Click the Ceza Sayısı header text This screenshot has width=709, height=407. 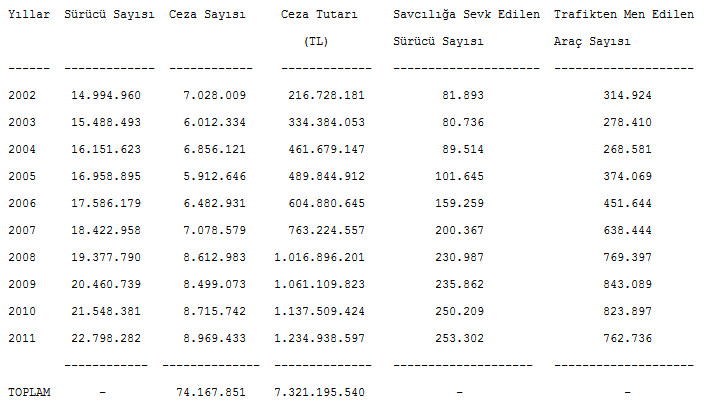[x=207, y=14]
